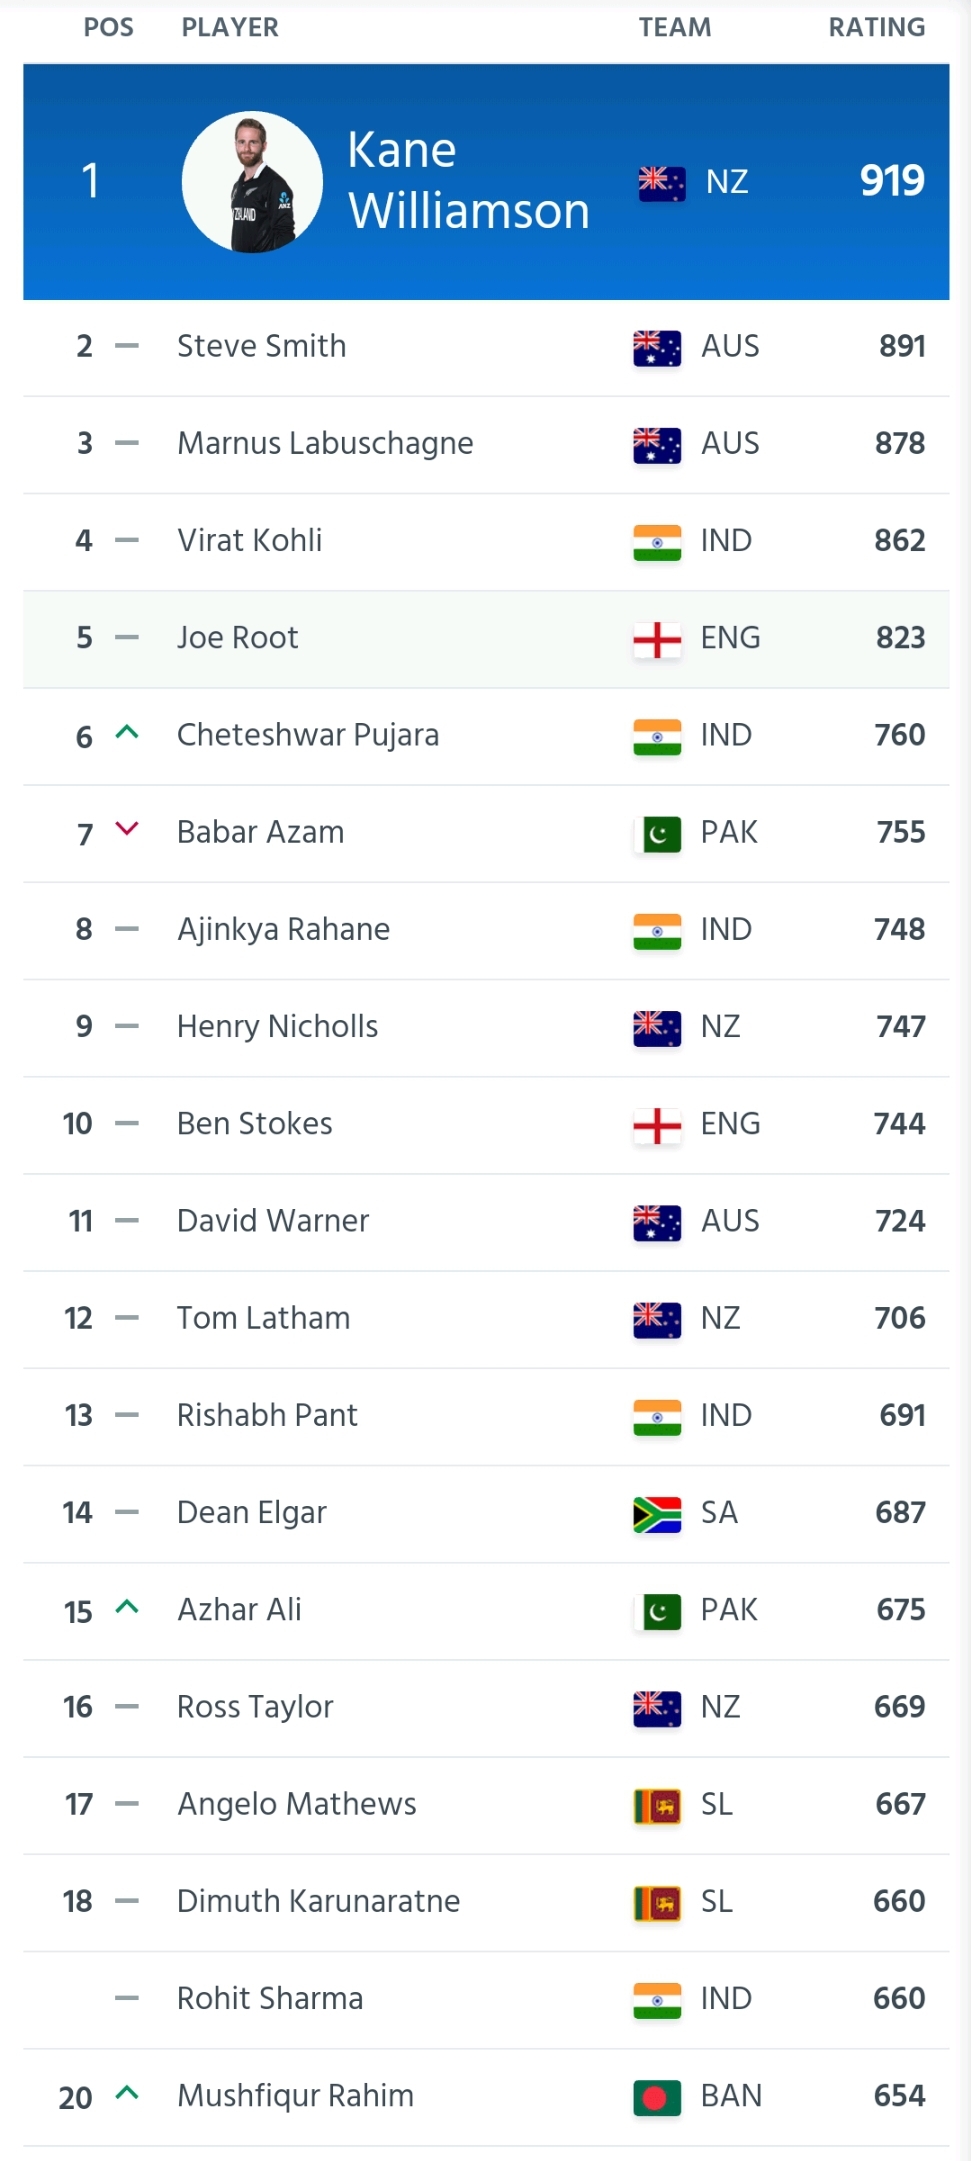Click the South Africa flag beside Dean Elgar
This screenshot has height=2161, width=971.
click(657, 1513)
